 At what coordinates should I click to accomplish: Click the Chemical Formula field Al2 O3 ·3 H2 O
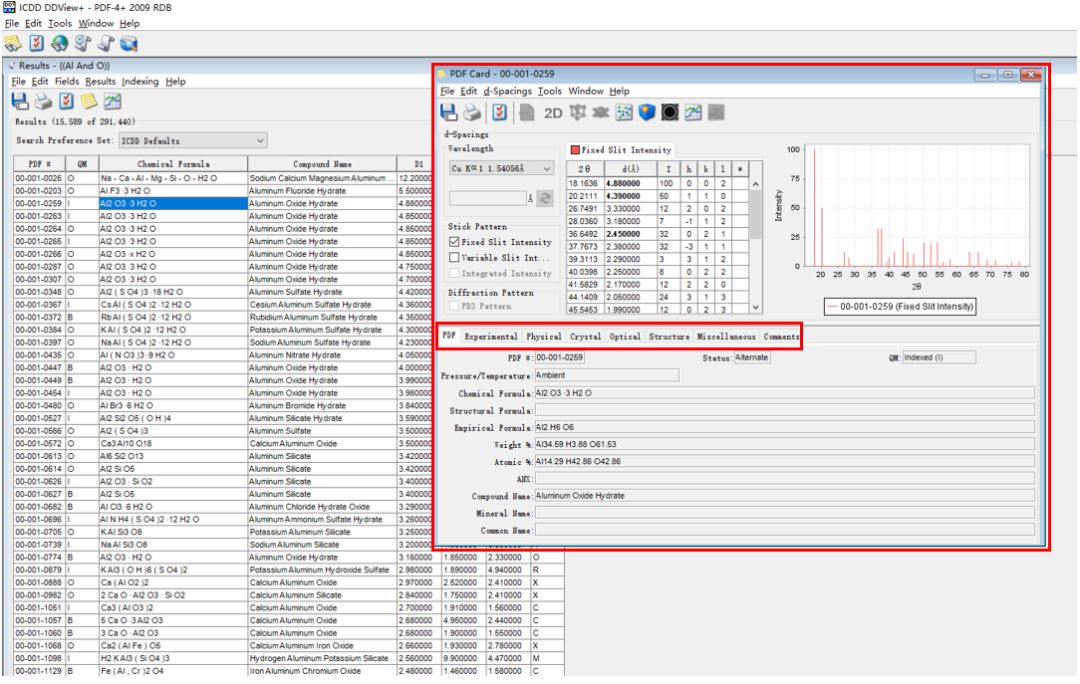(785, 393)
